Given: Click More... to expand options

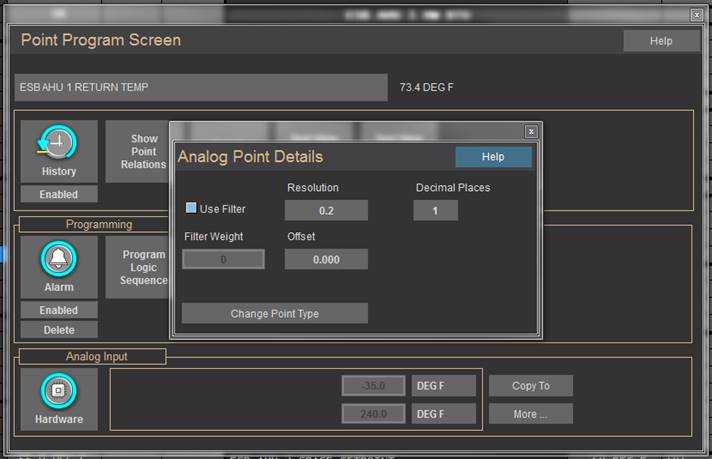Looking at the screenshot, I should (530, 414).
